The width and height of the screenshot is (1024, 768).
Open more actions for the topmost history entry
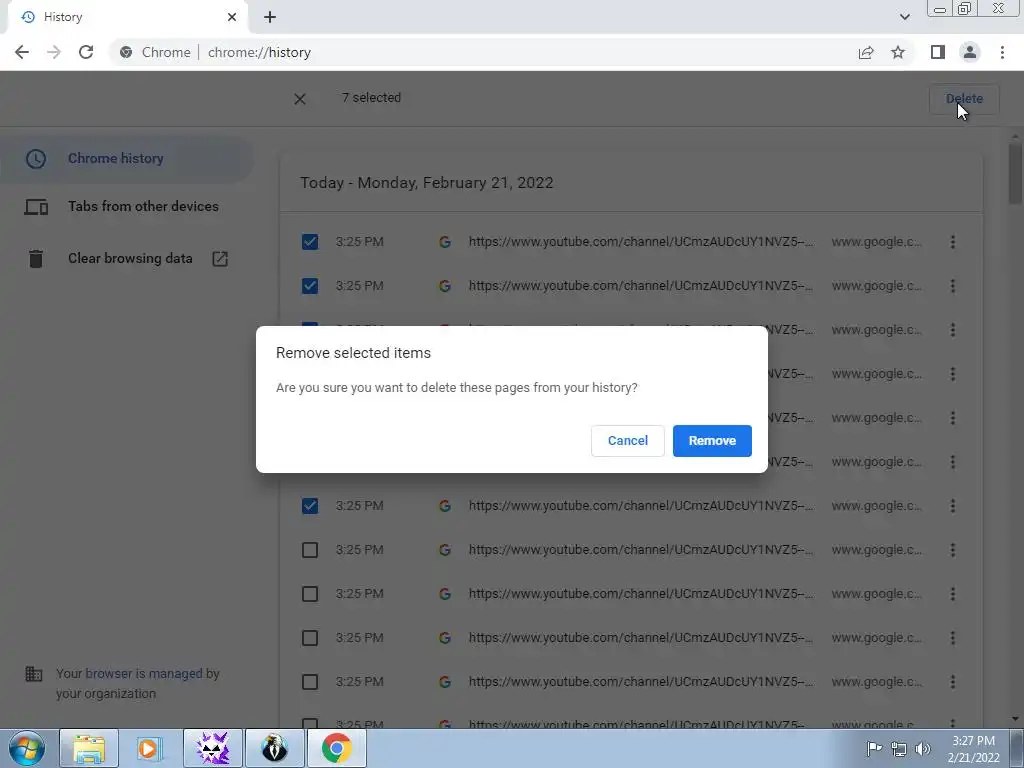pos(953,242)
